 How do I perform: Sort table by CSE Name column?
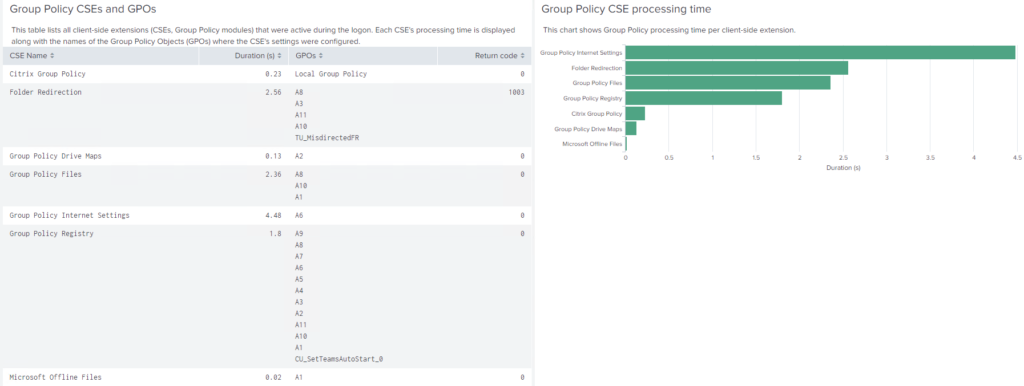pos(32,56)
